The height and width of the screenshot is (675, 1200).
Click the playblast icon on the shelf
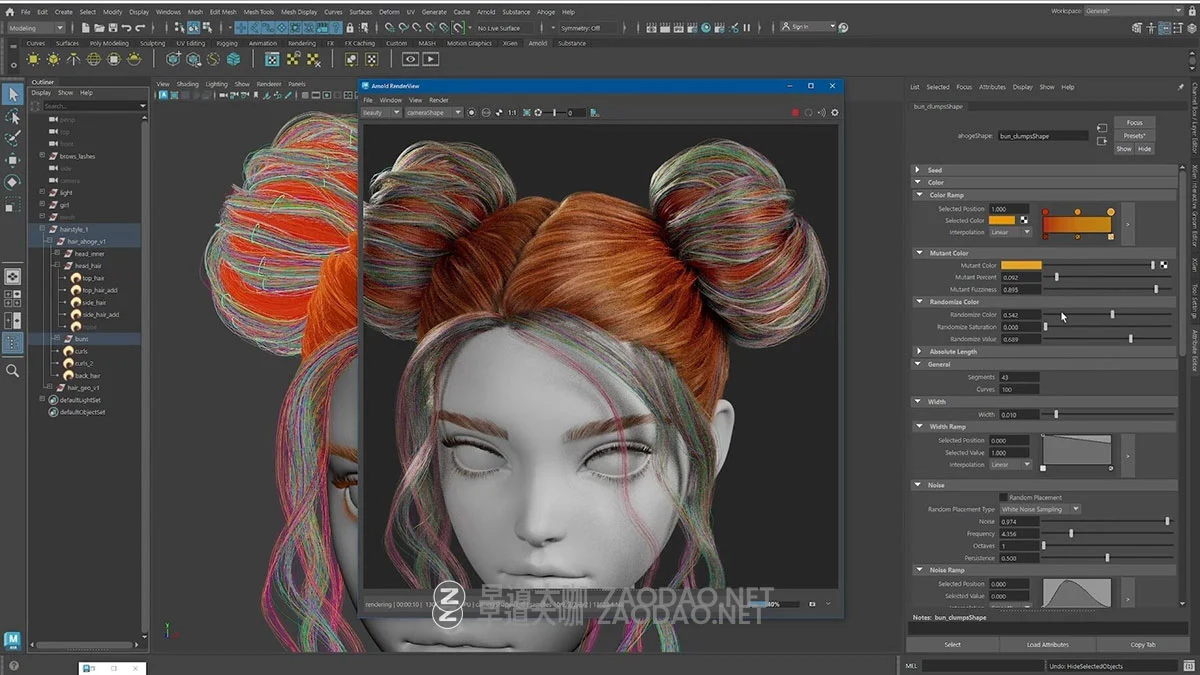coord(431,59)
